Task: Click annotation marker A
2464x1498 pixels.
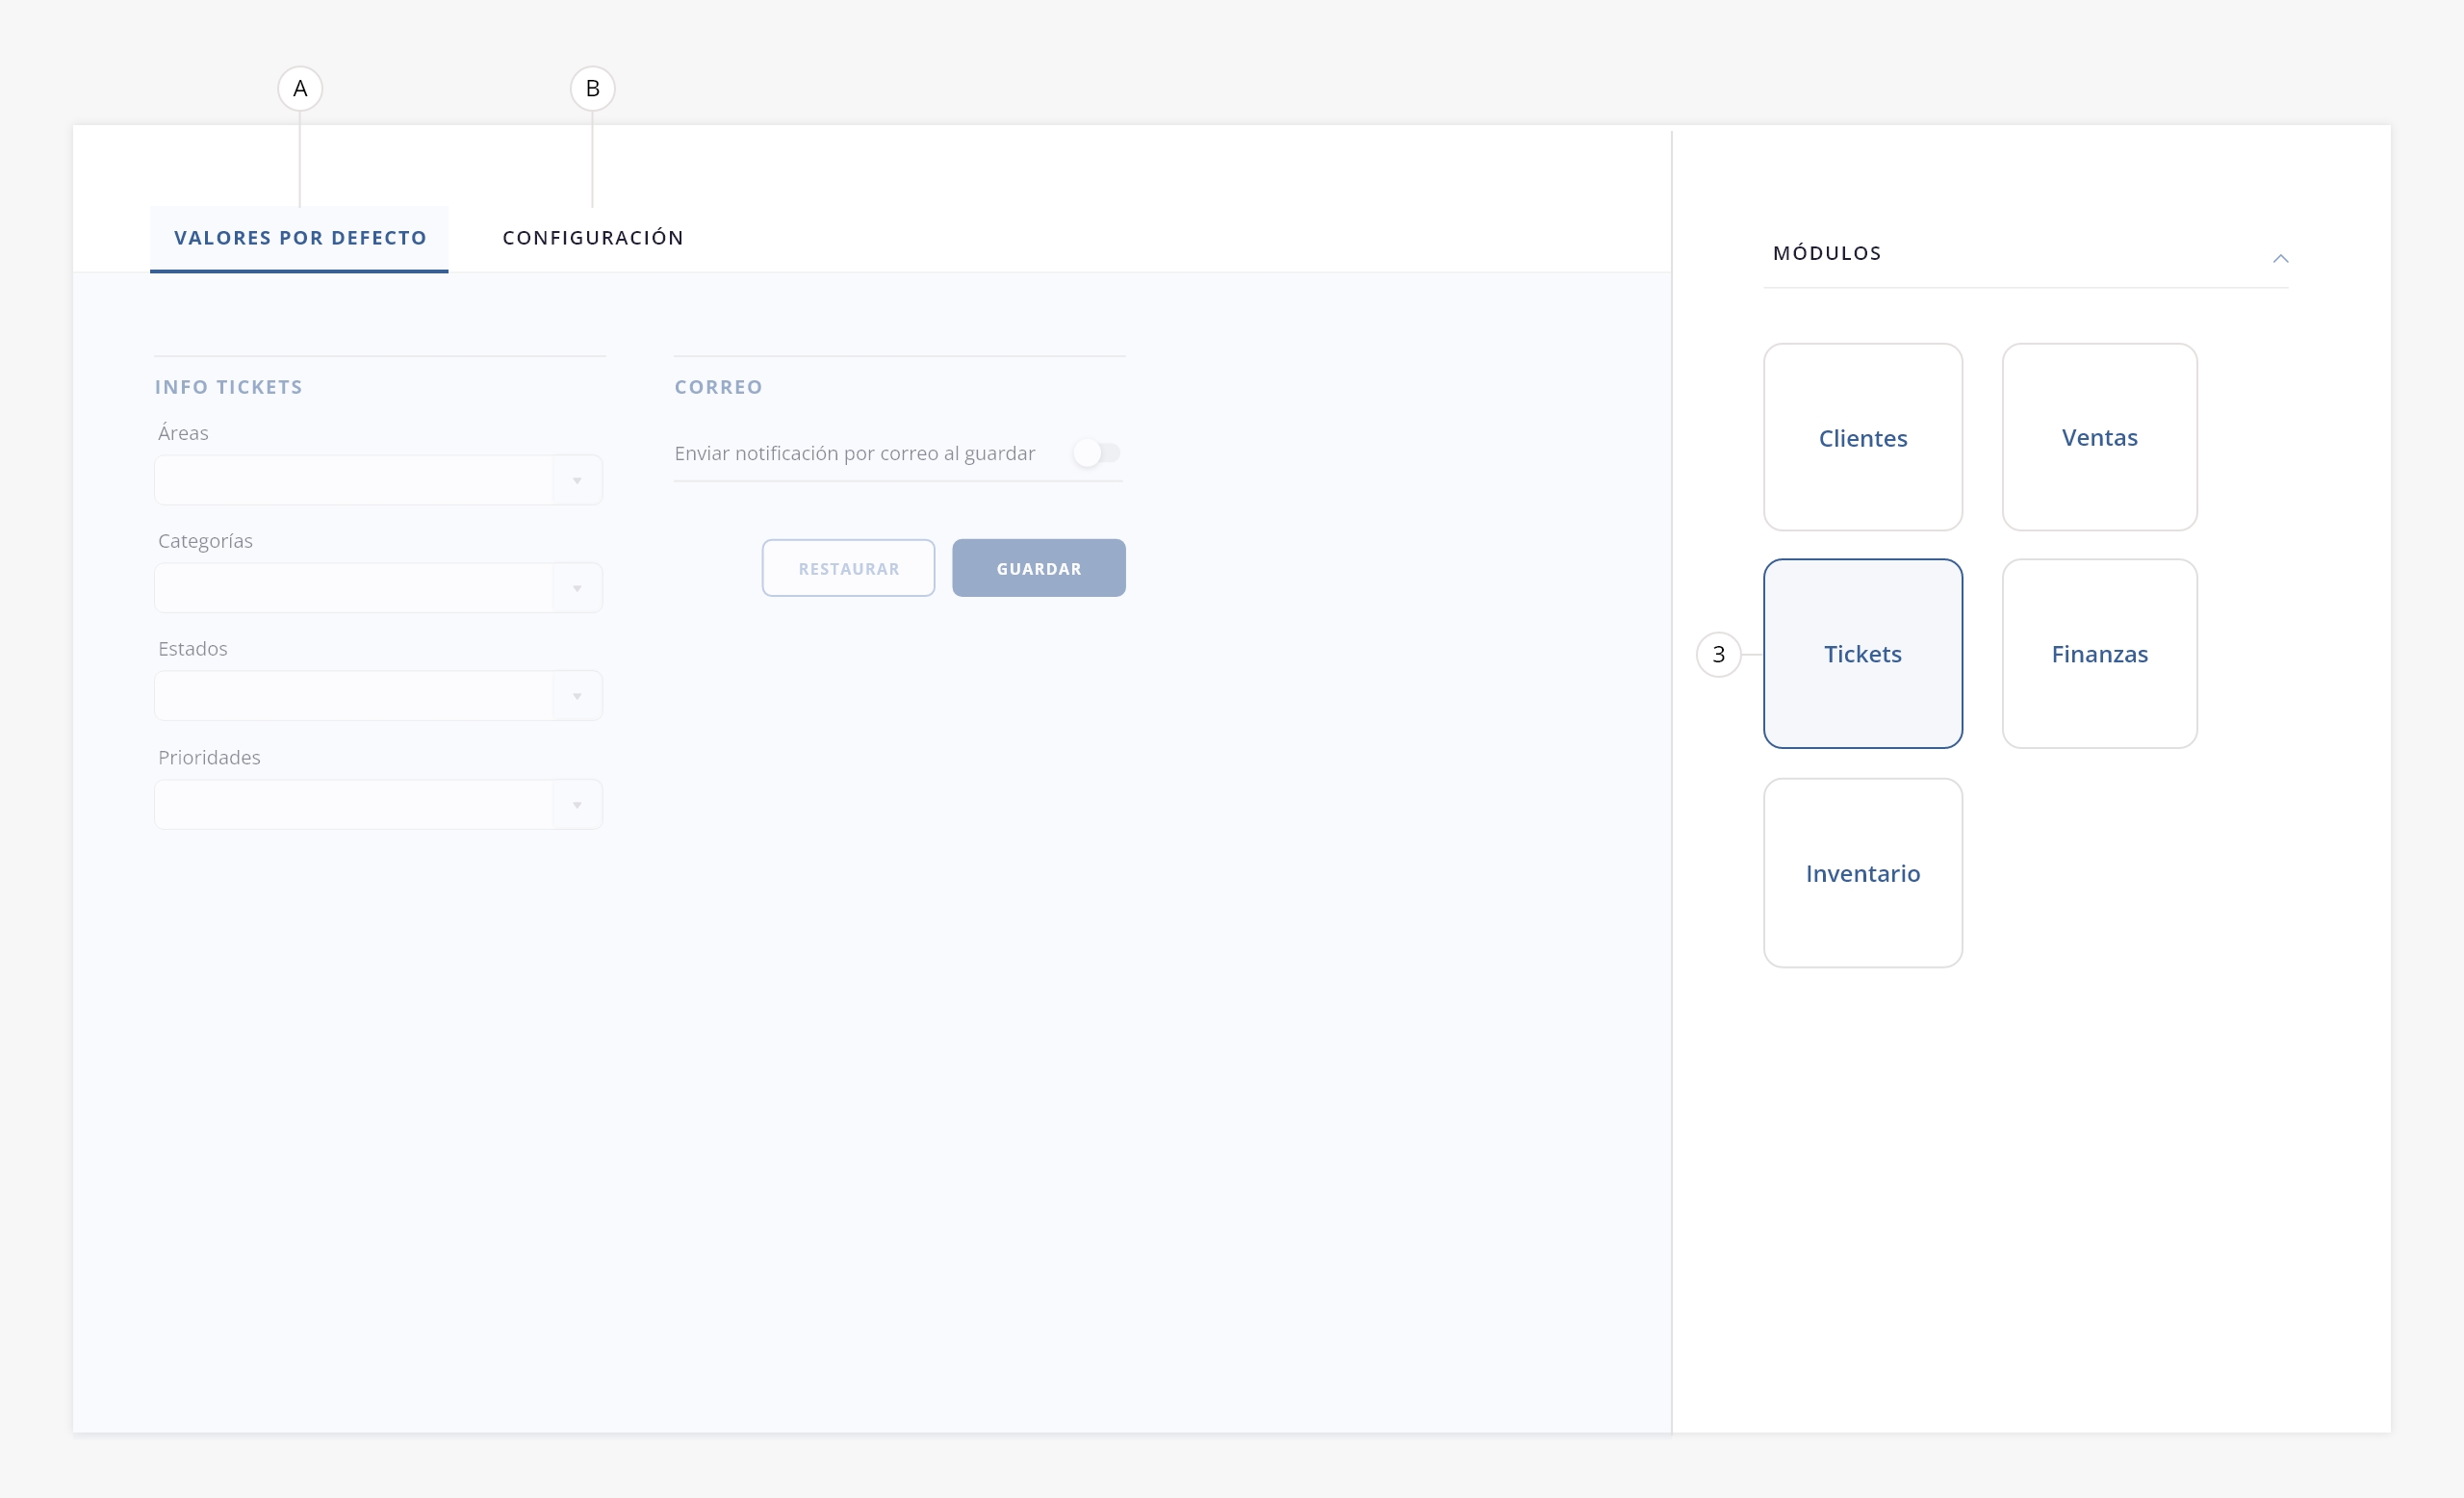Action: 300,89
